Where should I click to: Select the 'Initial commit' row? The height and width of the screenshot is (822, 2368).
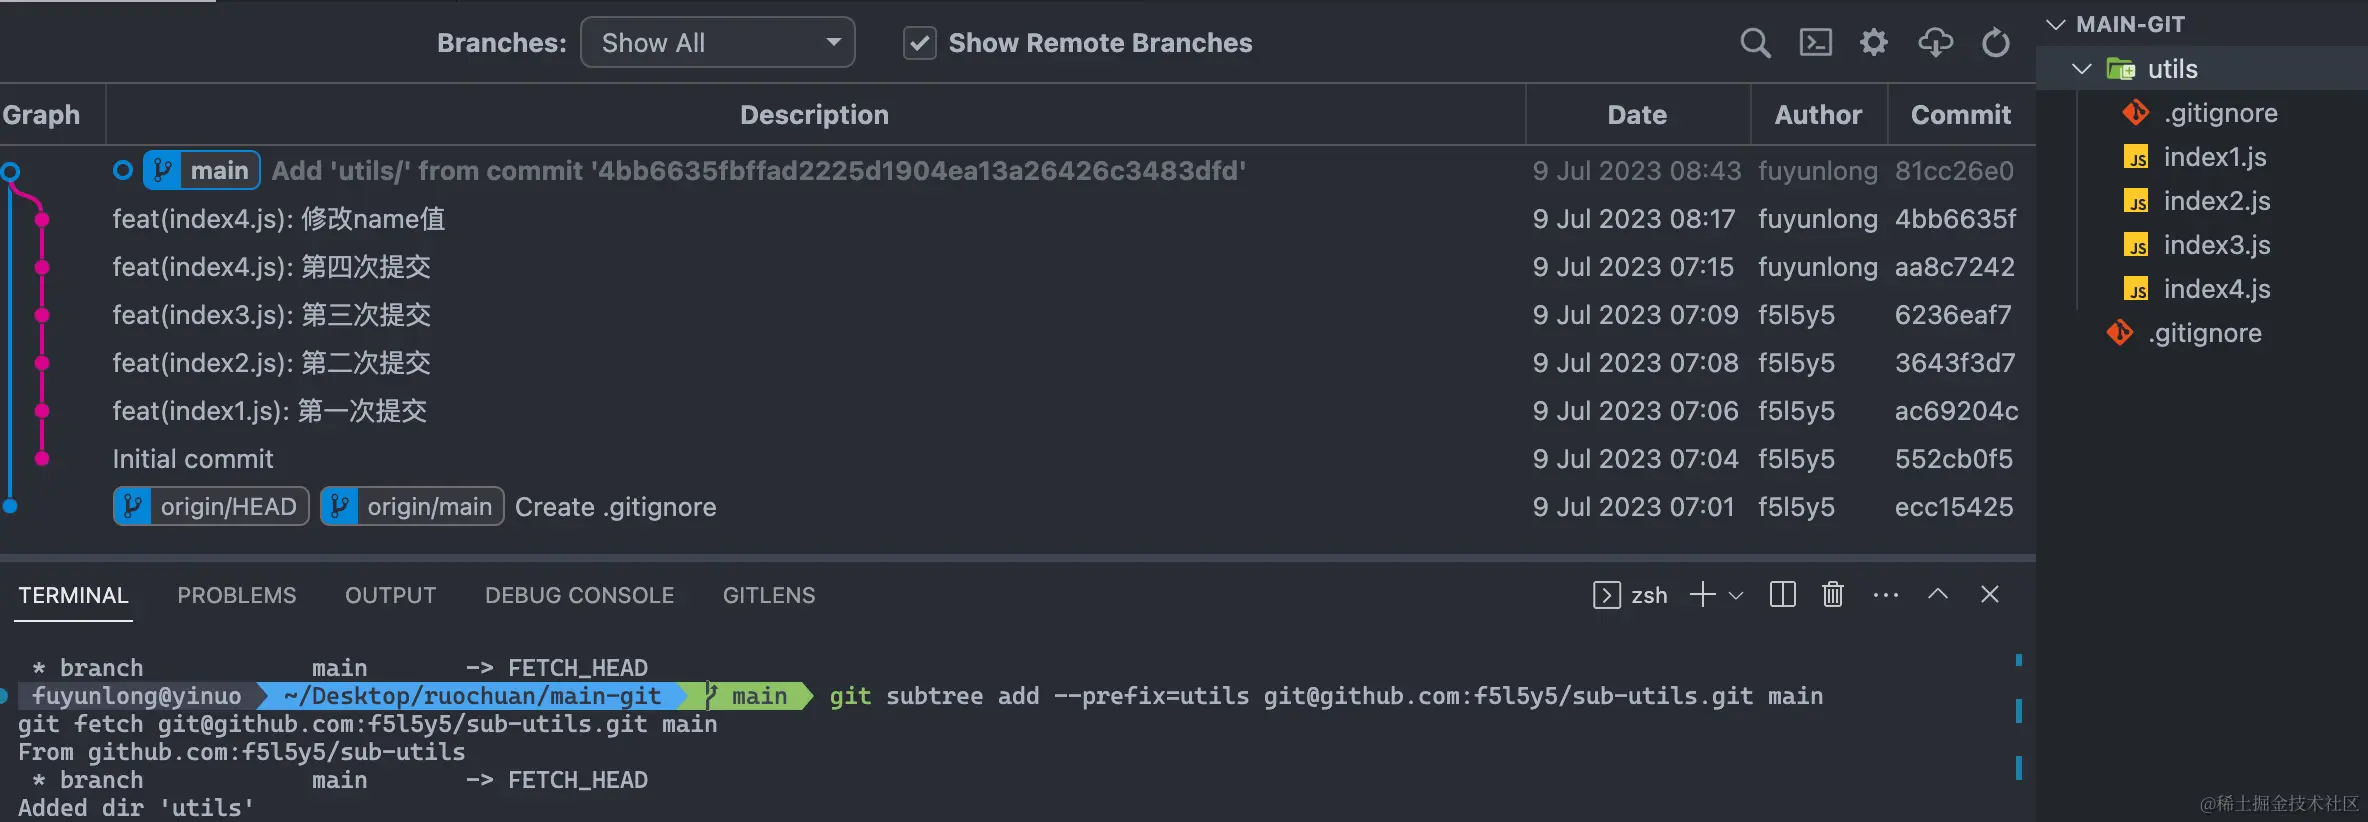[1018, 459]
